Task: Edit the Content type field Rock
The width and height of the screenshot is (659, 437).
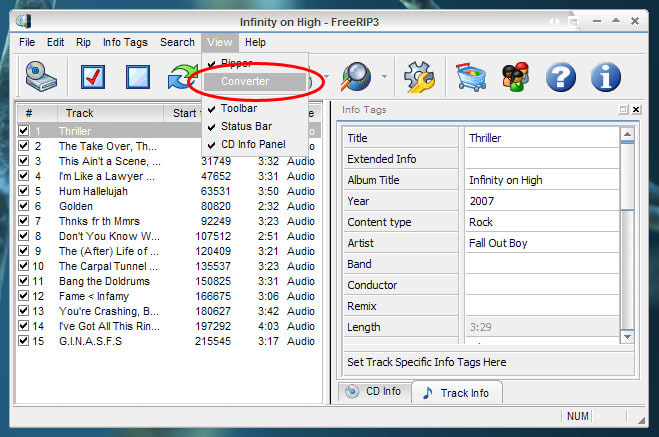Action: [542, 222]
